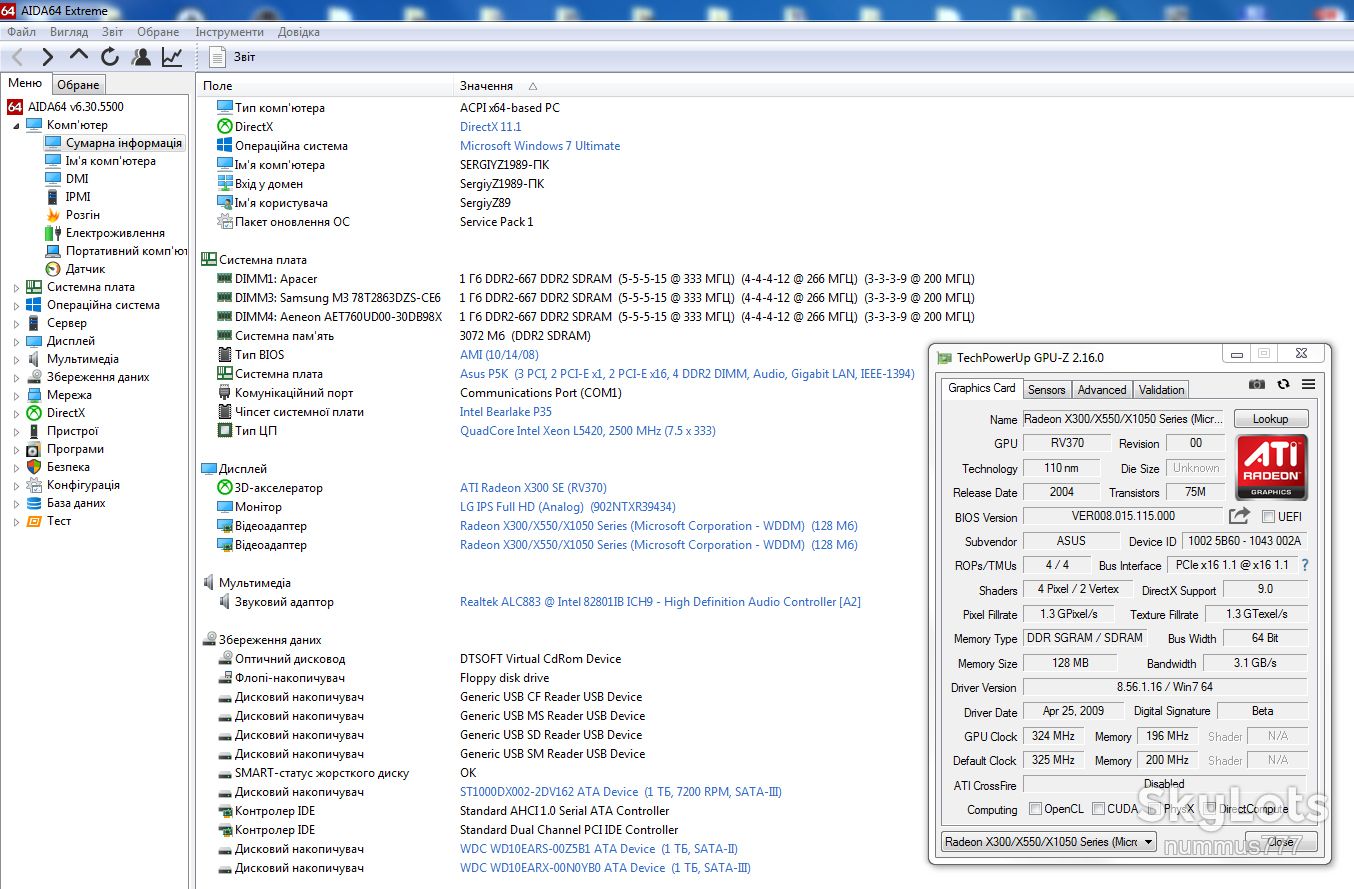The height and width of the screenshot is (889, 1354).
Task: Select the Датчик sensor icon in the tree
Action: point(53,269)
